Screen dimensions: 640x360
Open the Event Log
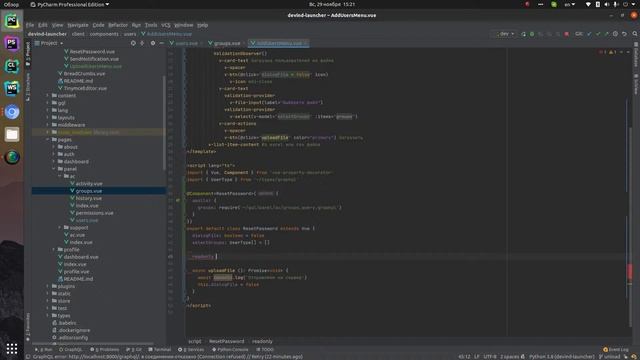point(616,349)
